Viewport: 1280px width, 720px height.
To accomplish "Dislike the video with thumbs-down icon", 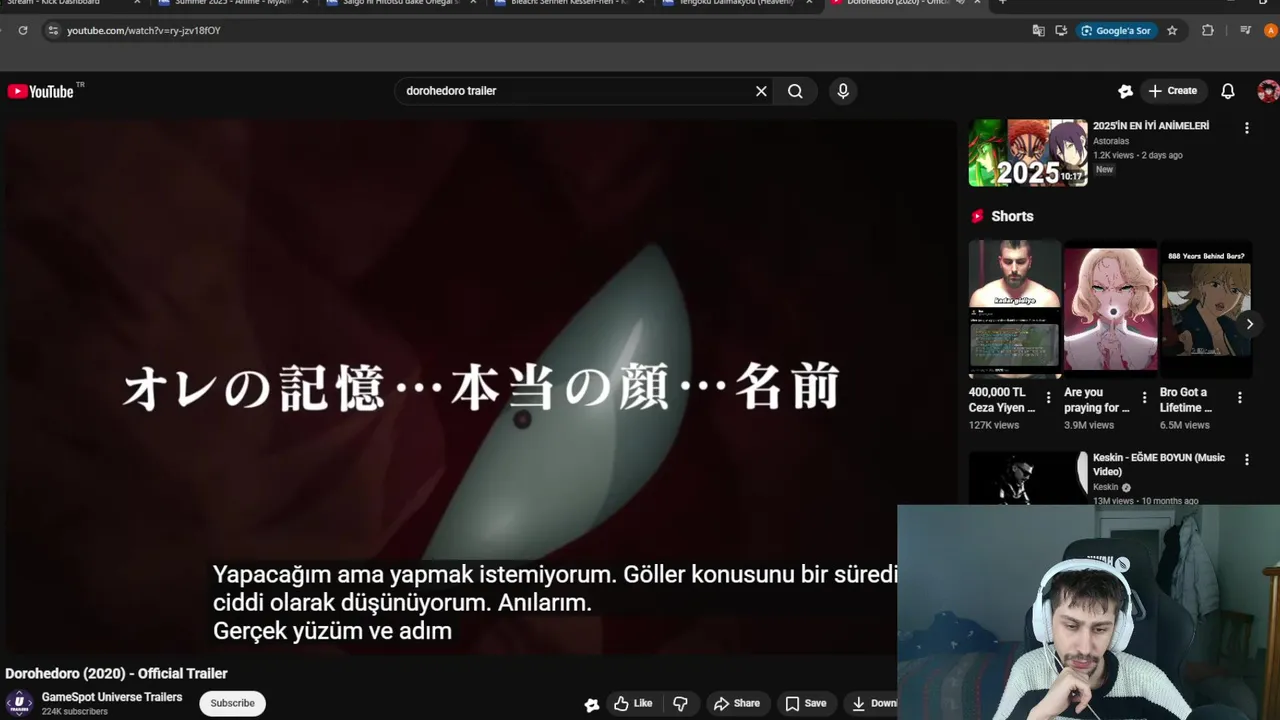I will click(680, 704).
